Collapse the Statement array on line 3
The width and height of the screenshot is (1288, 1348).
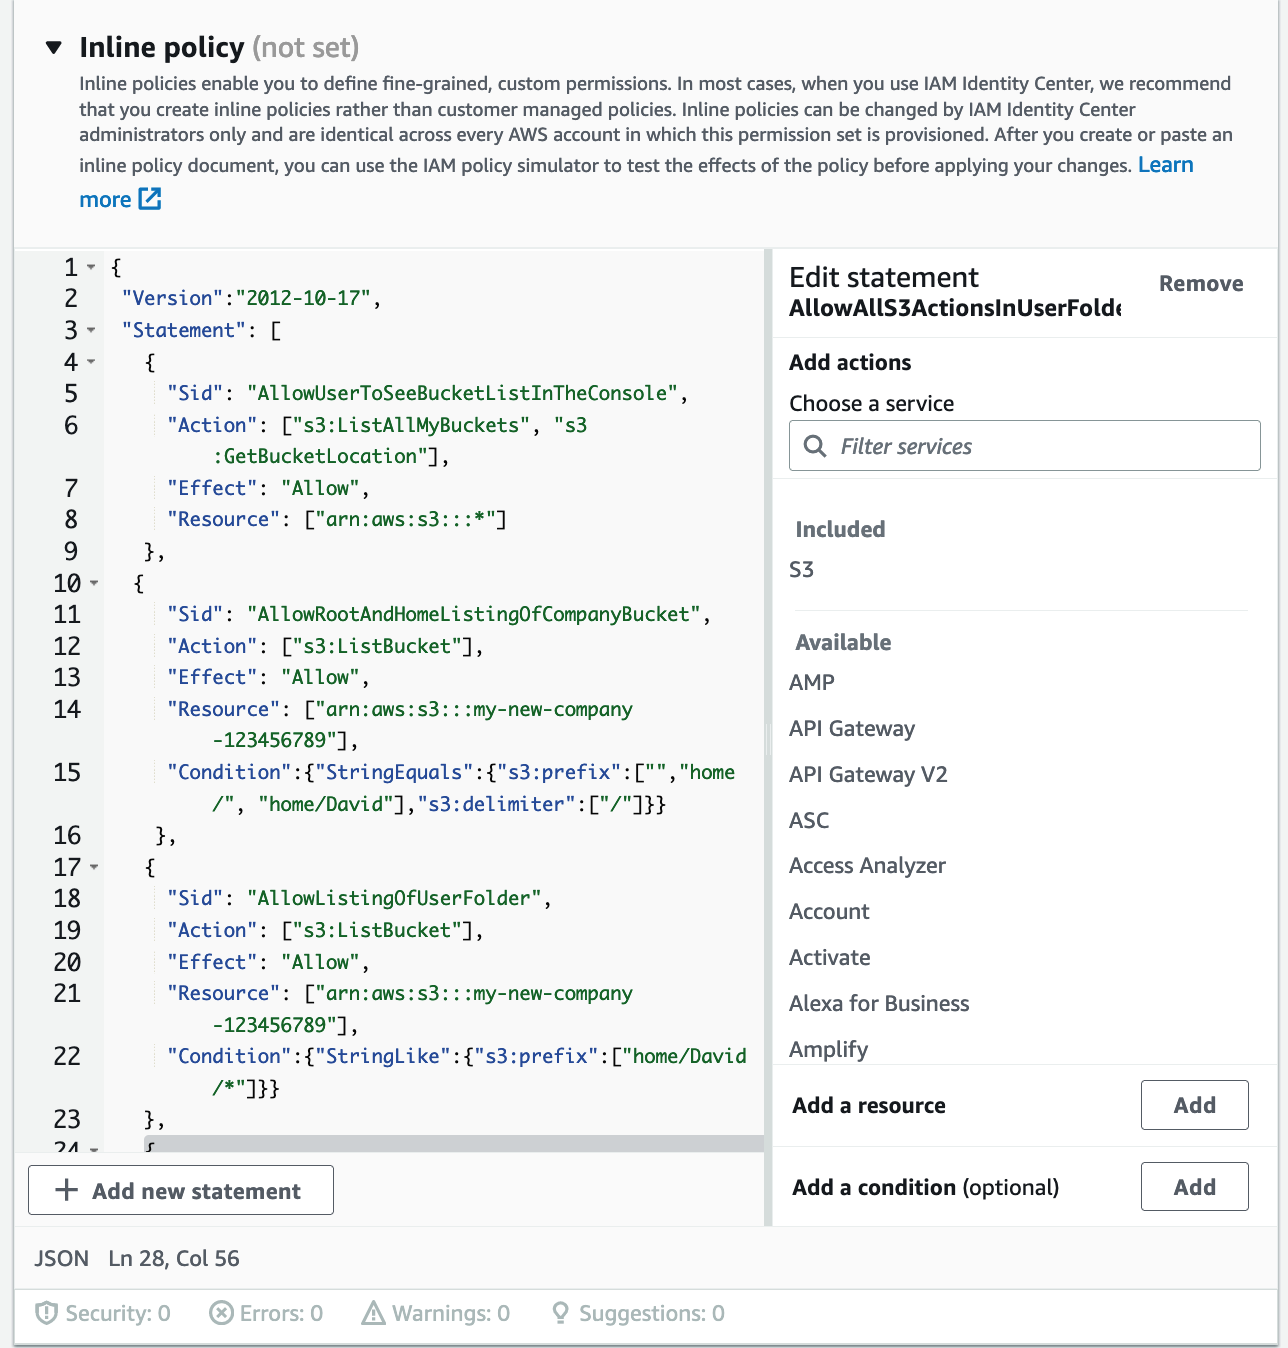point(91,330)
